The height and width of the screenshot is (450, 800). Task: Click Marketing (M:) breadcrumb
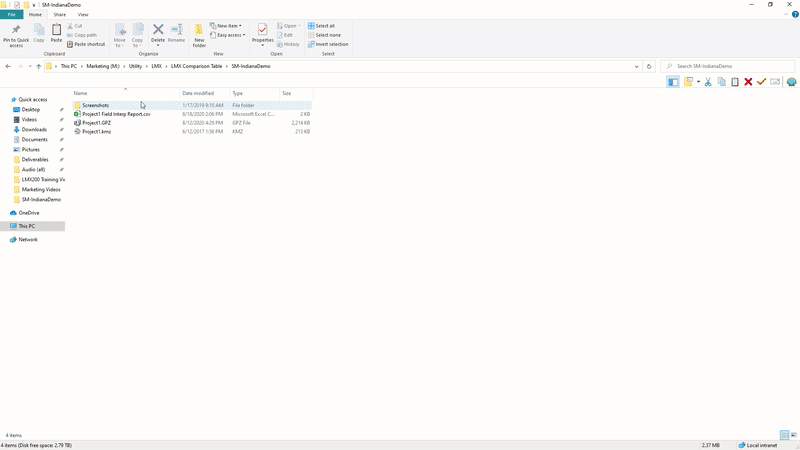tap(103, 66)
